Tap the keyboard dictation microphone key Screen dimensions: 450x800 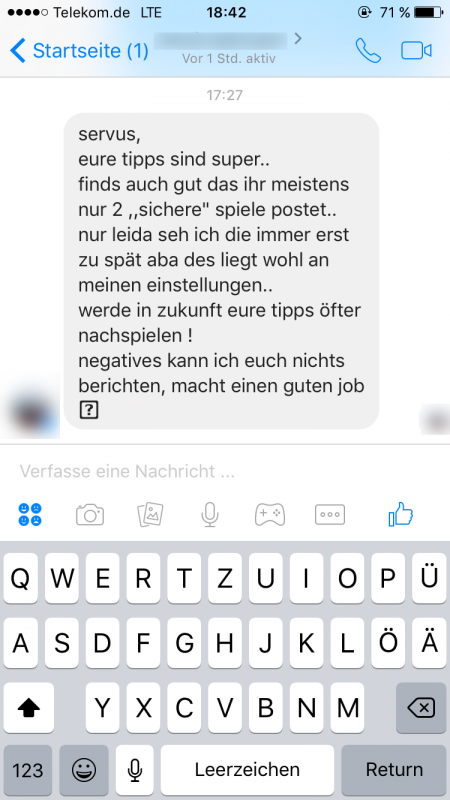pos(135,769)
